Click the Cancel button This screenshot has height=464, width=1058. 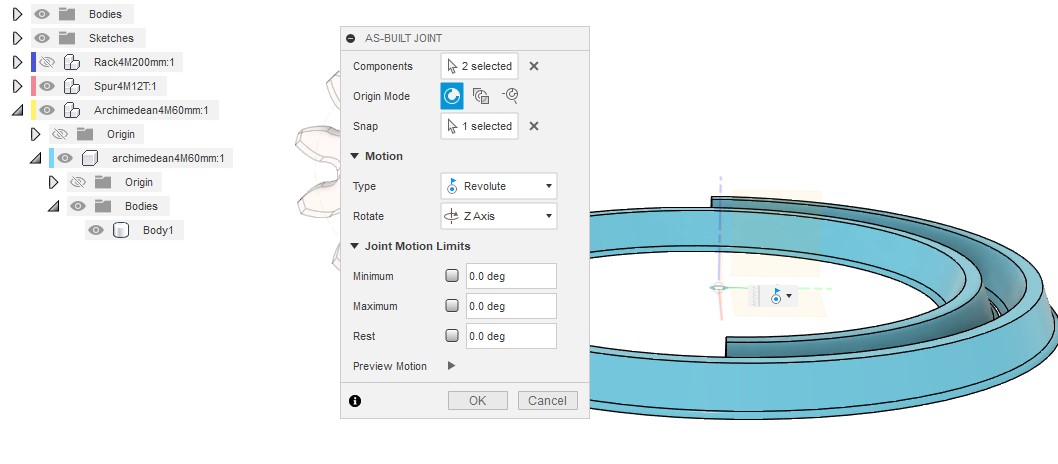click(547, 400)
